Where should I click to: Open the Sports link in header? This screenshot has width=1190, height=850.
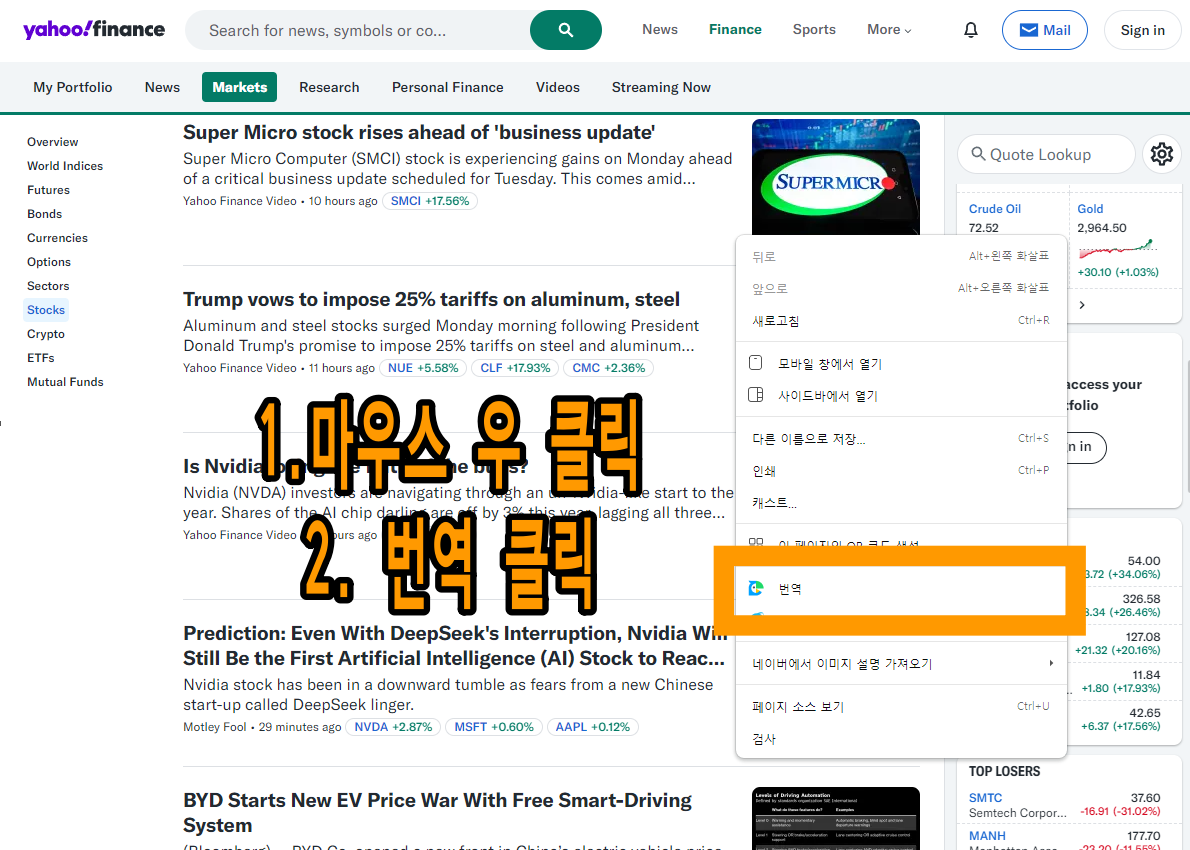(x=814, y=30)
